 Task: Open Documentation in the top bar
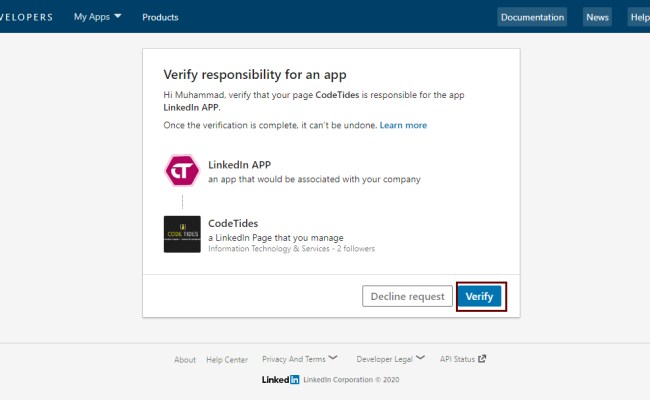[x=532, y=17]
